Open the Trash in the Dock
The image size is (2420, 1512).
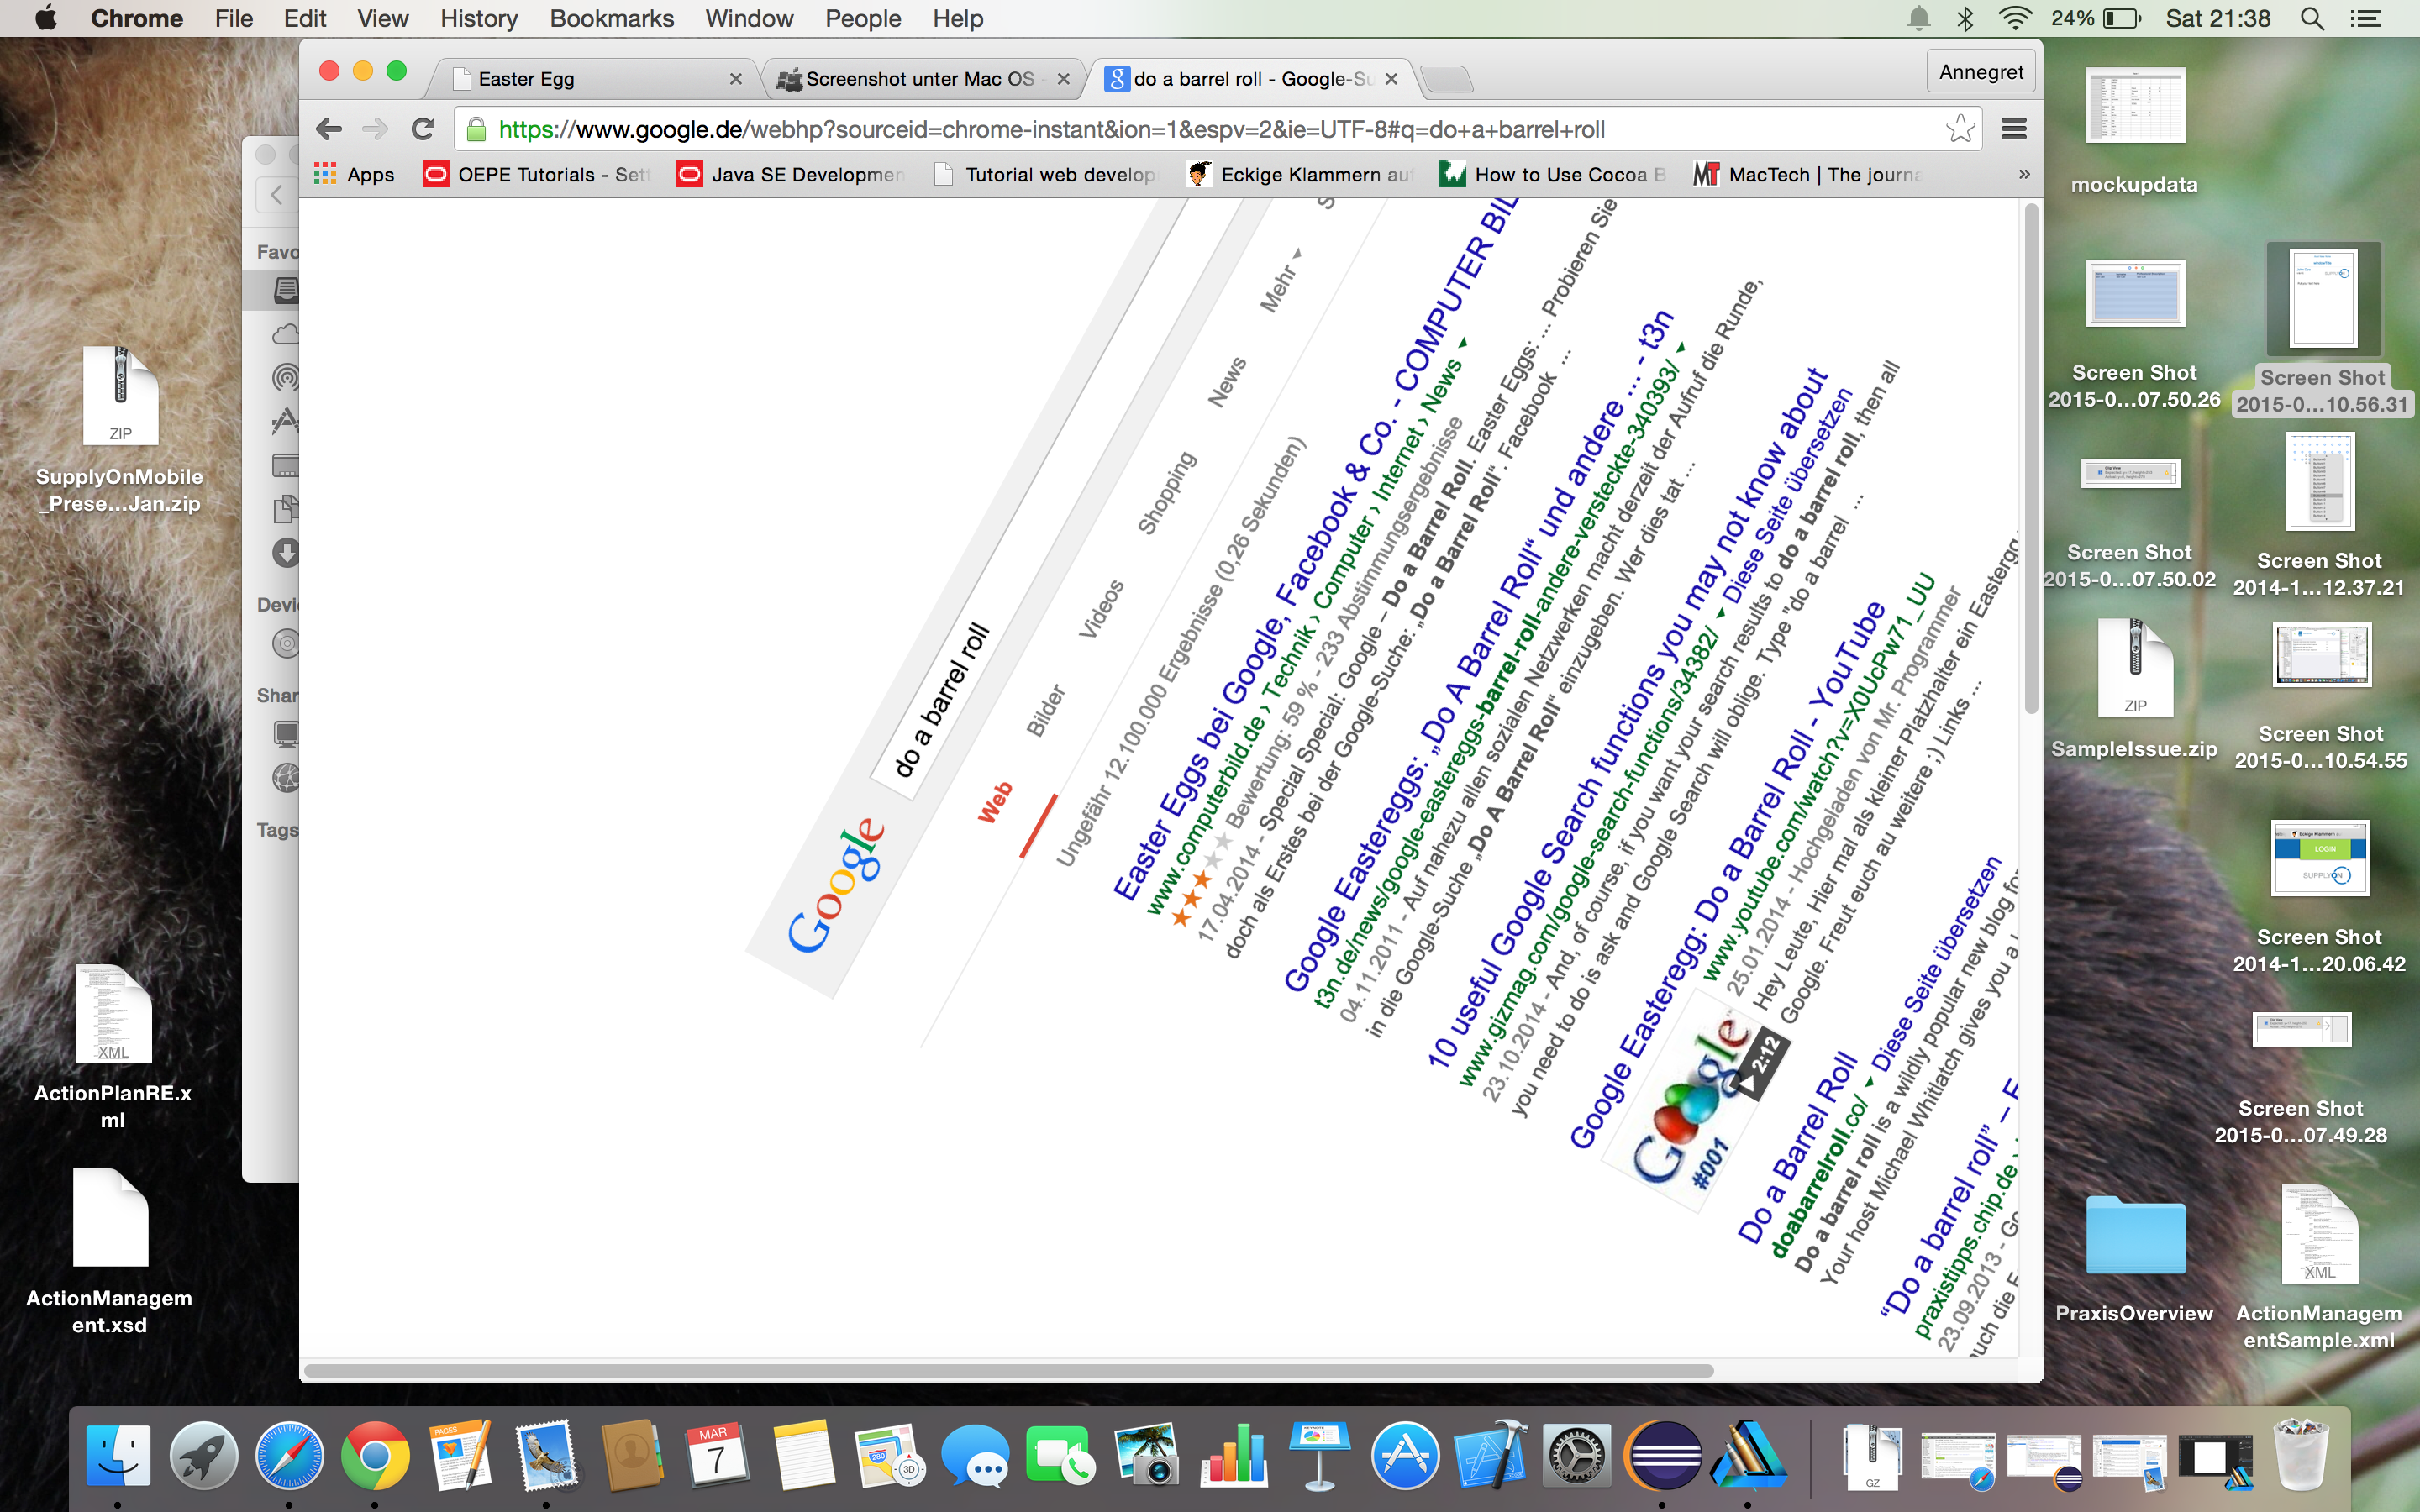point(2302,1455)
